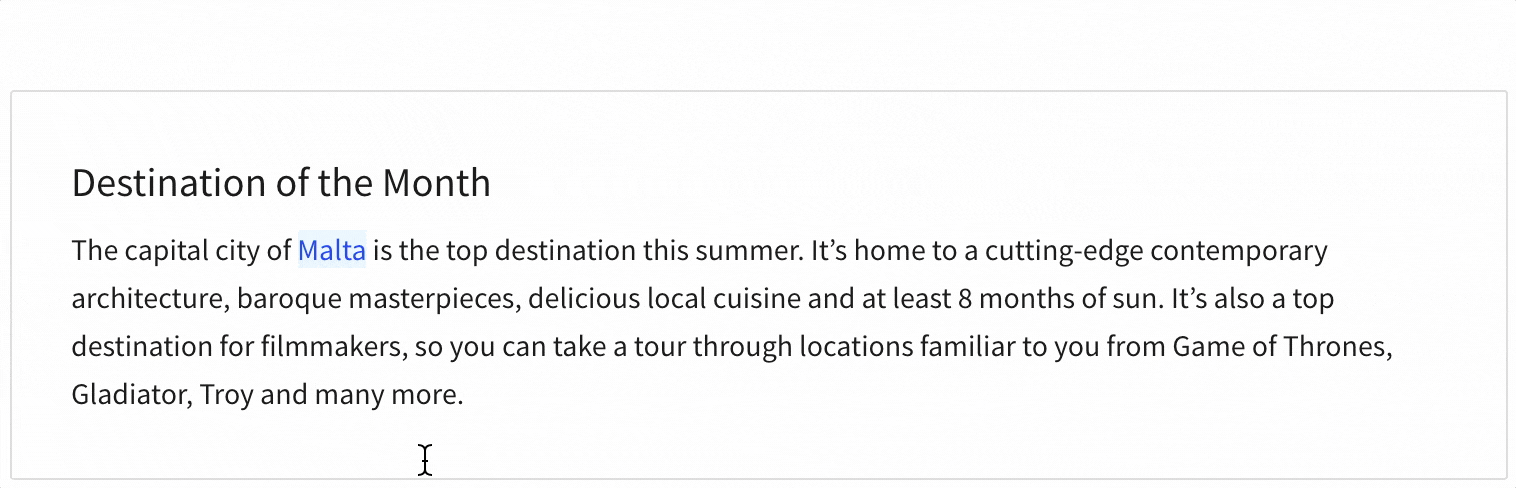
Task: Click the word 'delicious' in the paragraph
Action: pos(584,299)
